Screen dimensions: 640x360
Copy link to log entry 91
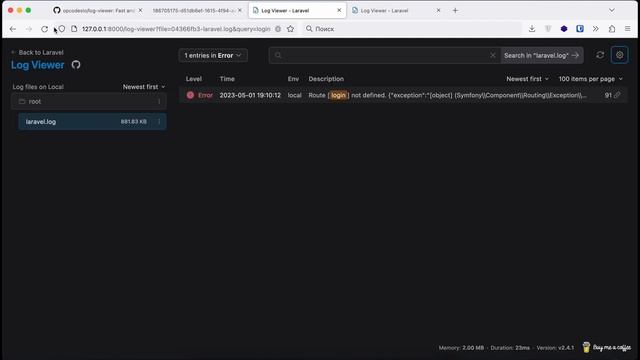[617, 95]
